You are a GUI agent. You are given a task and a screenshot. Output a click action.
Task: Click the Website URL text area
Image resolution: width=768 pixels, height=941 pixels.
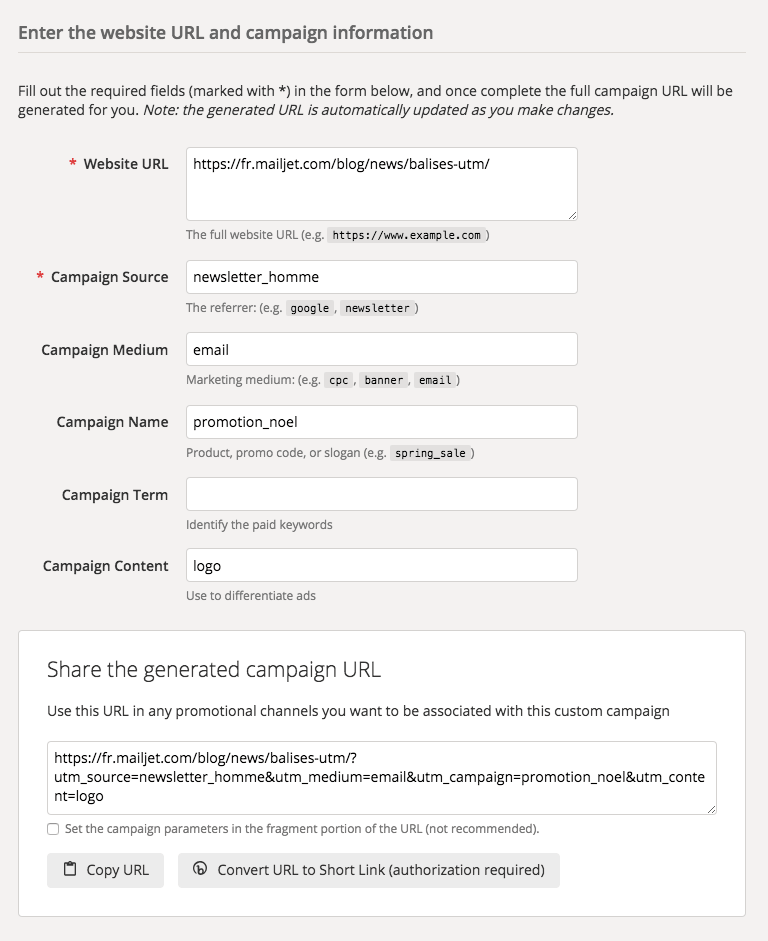382,184
